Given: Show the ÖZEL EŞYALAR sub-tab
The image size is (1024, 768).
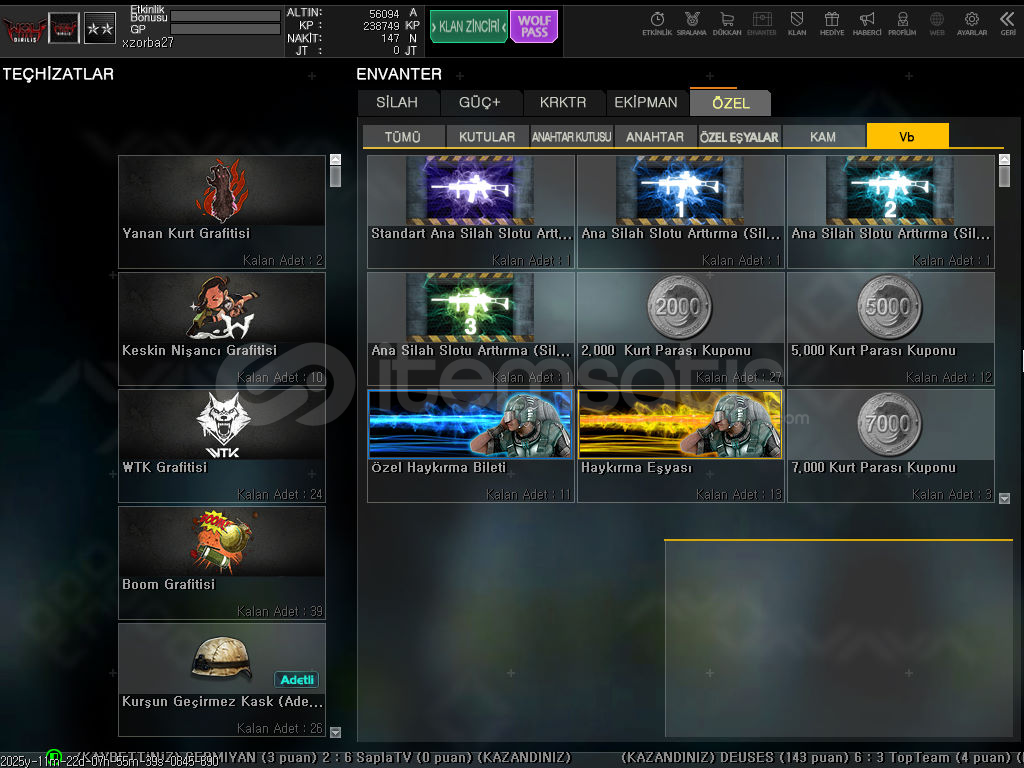Looking at the screenshot, I should pyautogui.click(x=739, y=136).
